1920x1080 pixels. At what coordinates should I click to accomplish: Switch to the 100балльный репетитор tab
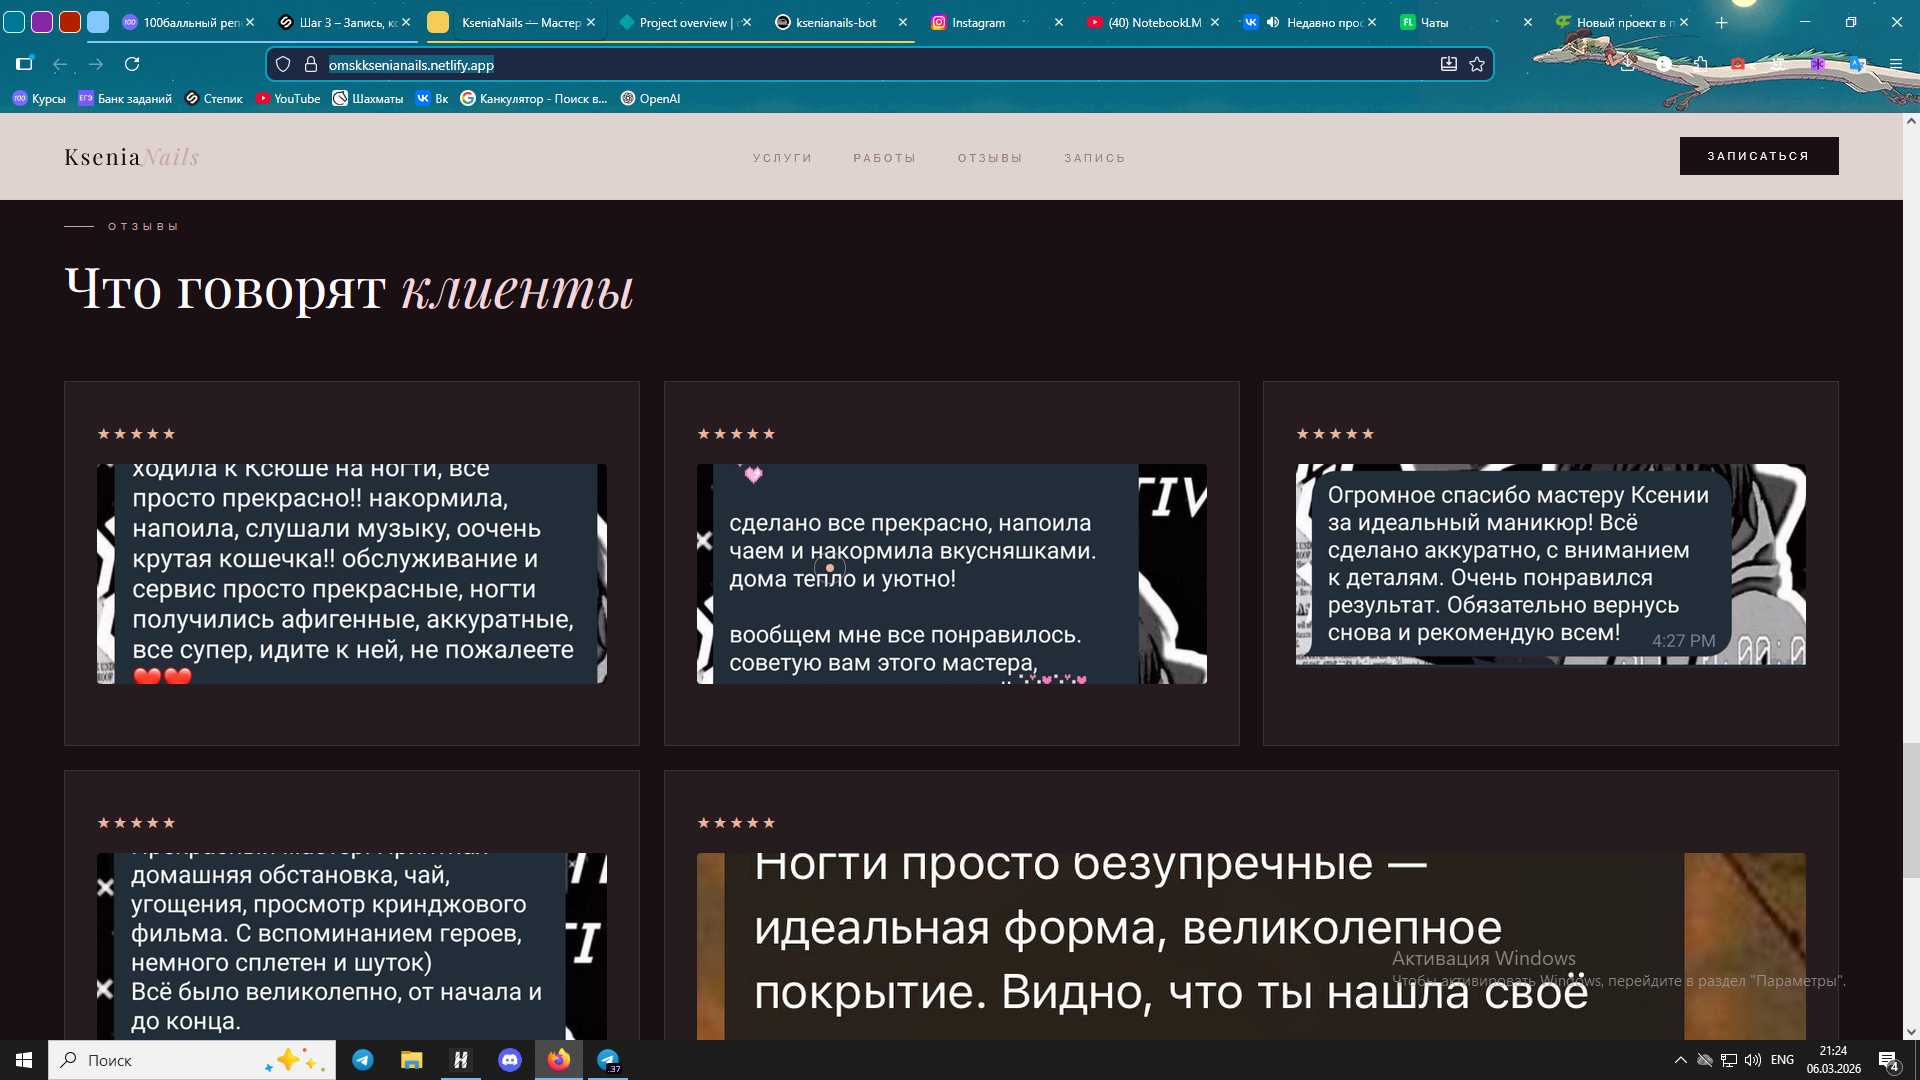pos(188,22)
